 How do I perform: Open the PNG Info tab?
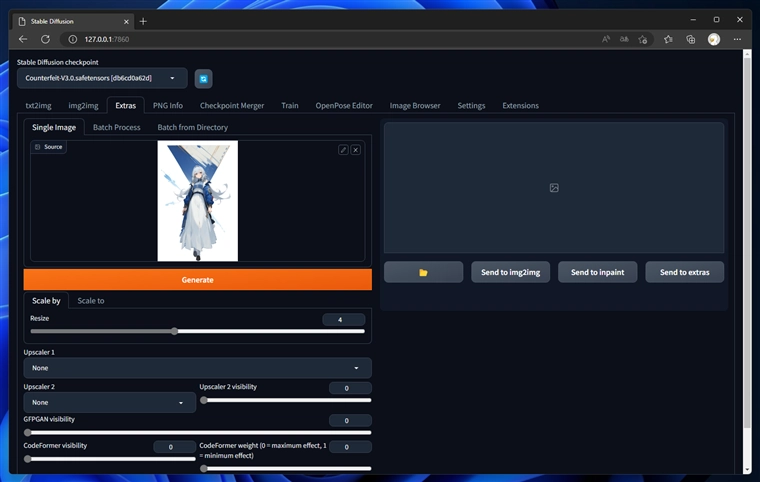coord(168,105)
